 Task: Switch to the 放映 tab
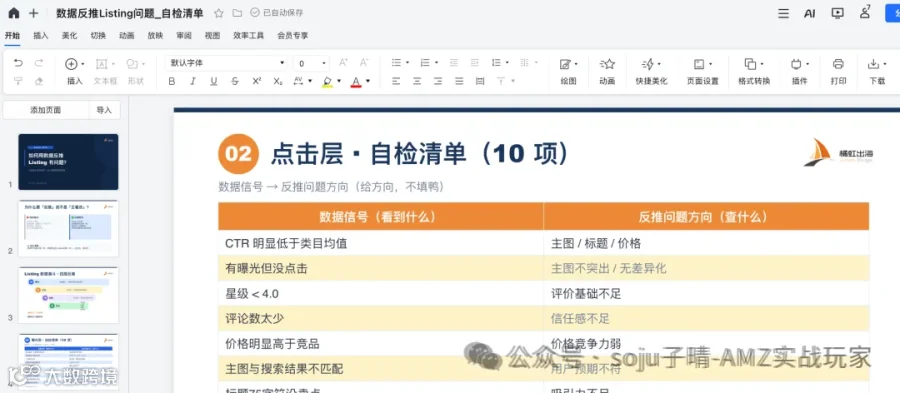point(155,36)
